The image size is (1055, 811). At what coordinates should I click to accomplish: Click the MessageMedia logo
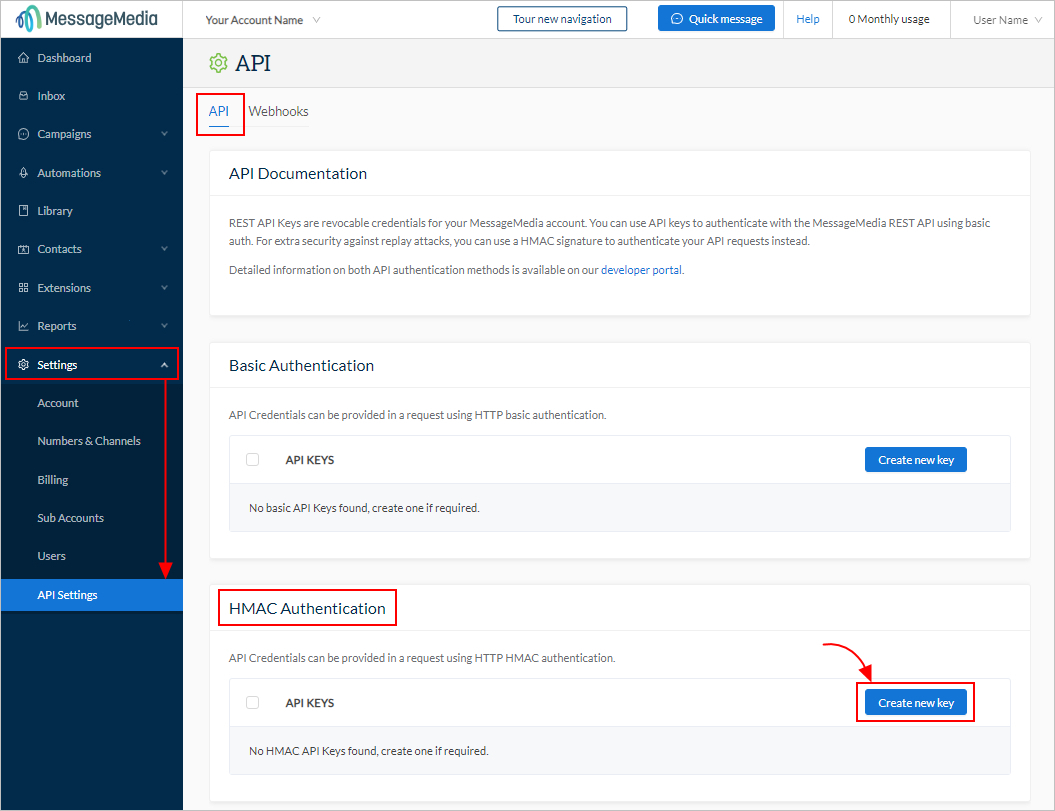pyautogui.click(x=87, y=19)
